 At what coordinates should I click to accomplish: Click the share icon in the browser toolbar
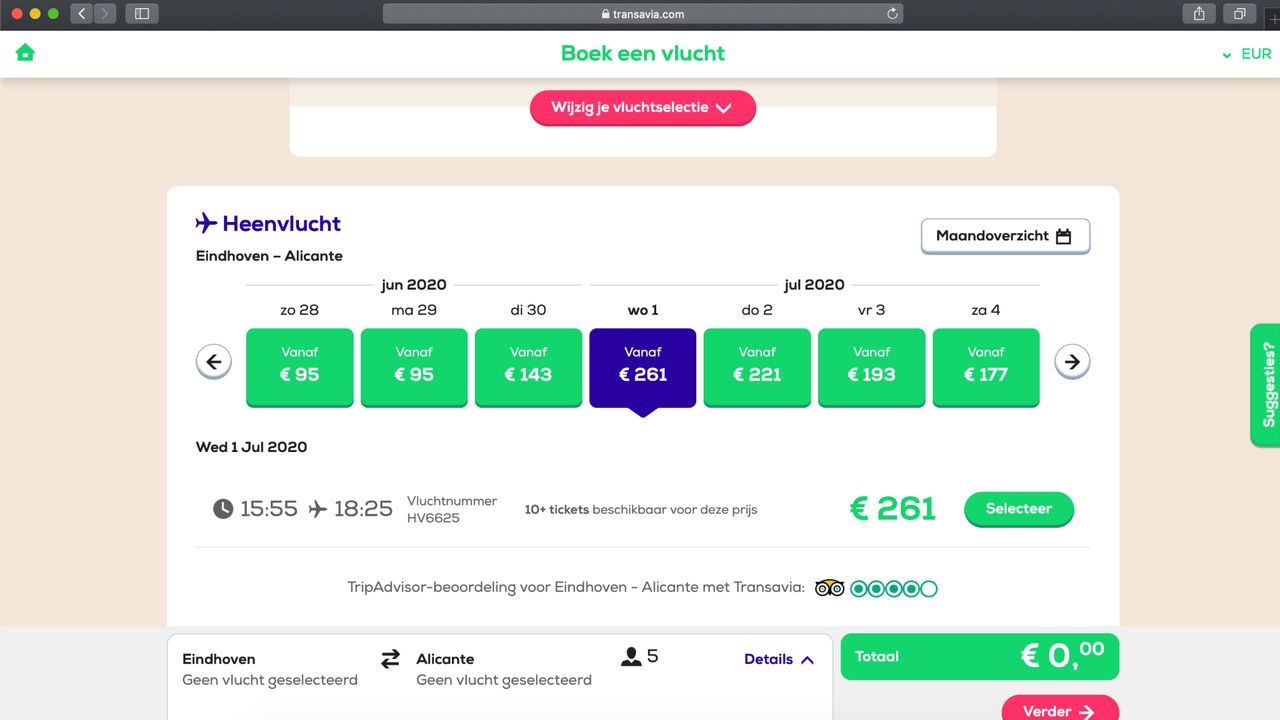click(x=1197, y=14)
